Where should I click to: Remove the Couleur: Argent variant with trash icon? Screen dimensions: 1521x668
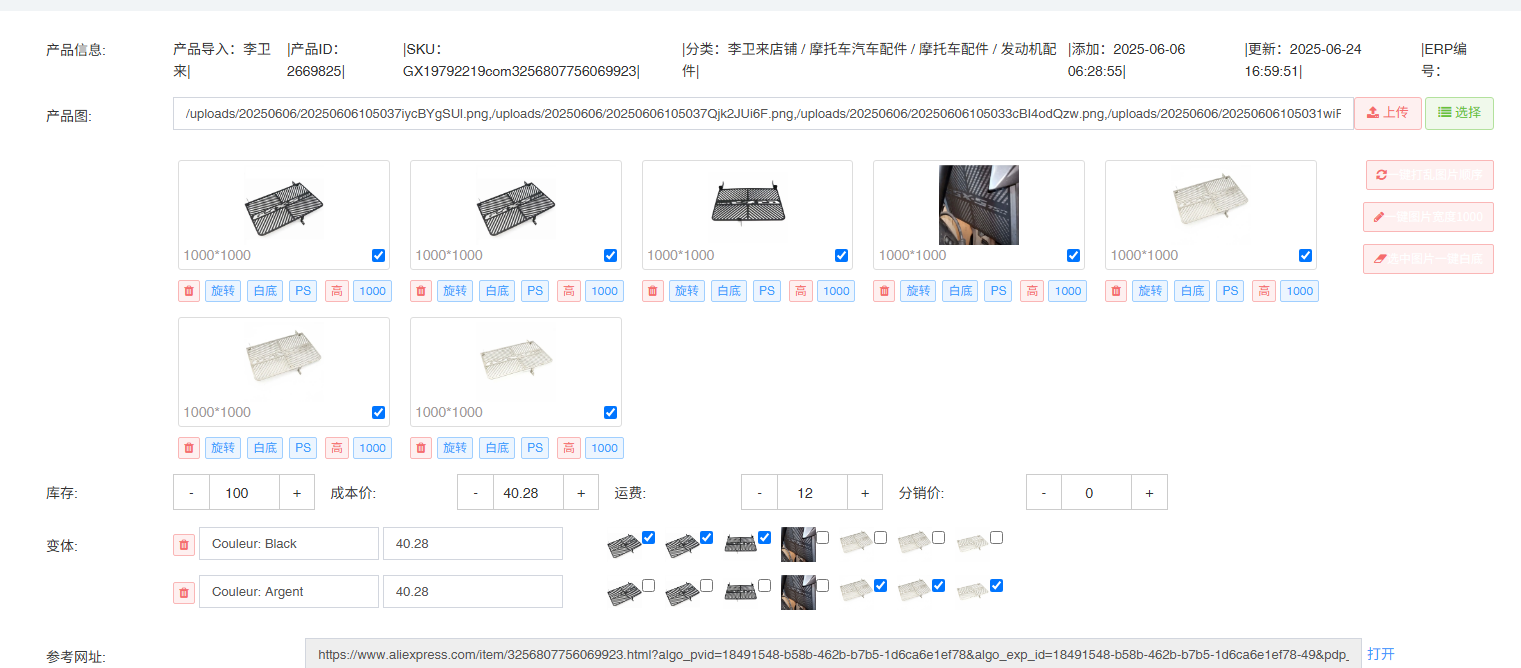point(184,592)
